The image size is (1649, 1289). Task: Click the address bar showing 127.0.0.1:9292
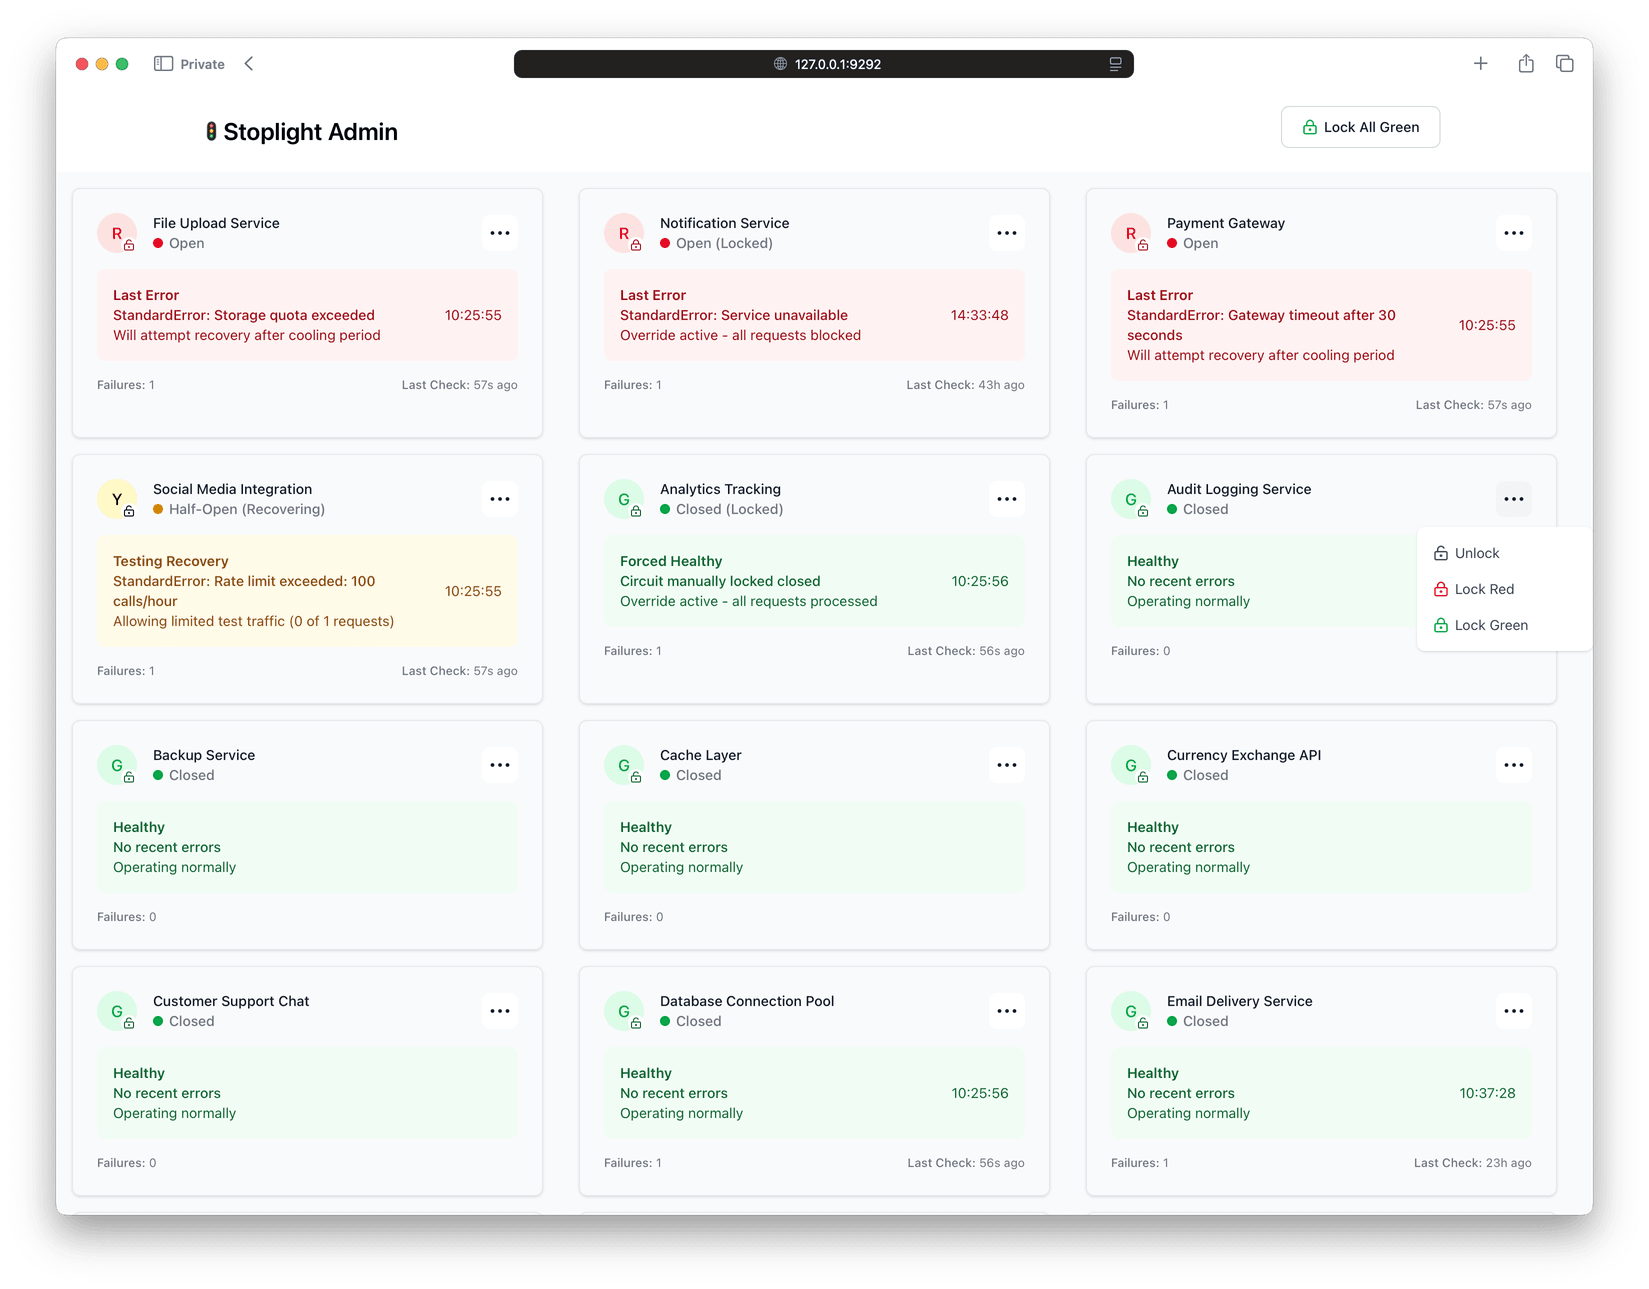(823, 63)
